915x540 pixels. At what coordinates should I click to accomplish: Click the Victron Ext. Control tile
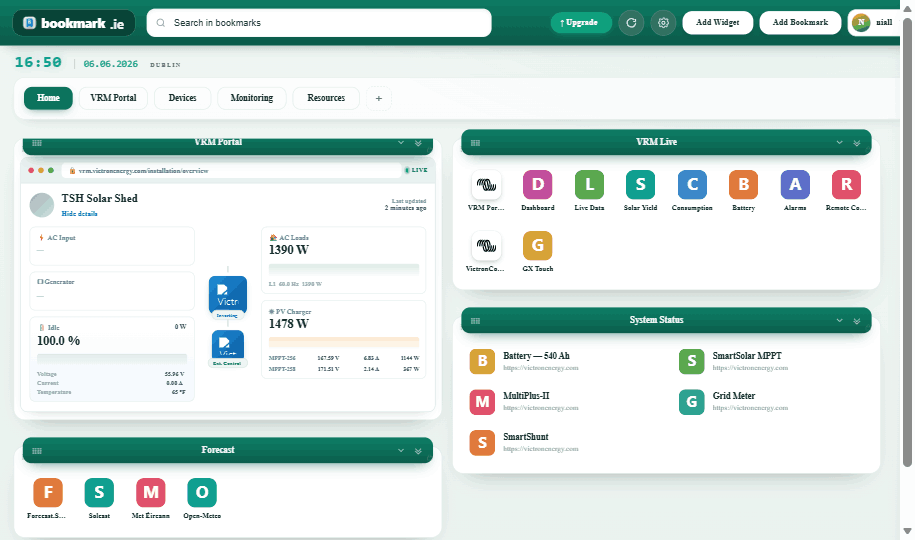pos(228,348)
